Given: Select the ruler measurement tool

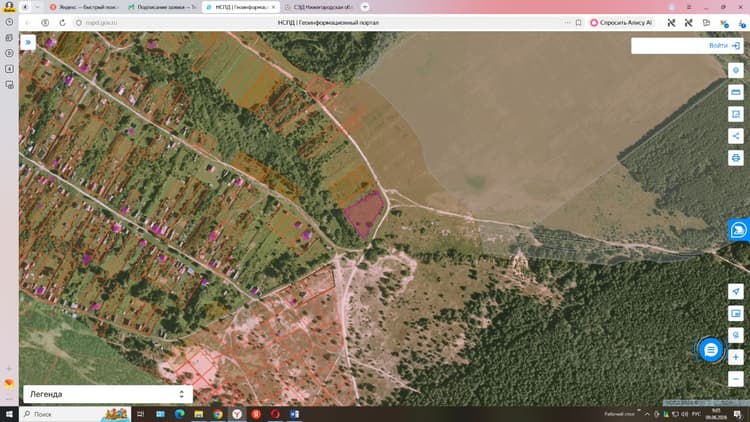Looking at the screenshot, I should click(x=736, y=92).
